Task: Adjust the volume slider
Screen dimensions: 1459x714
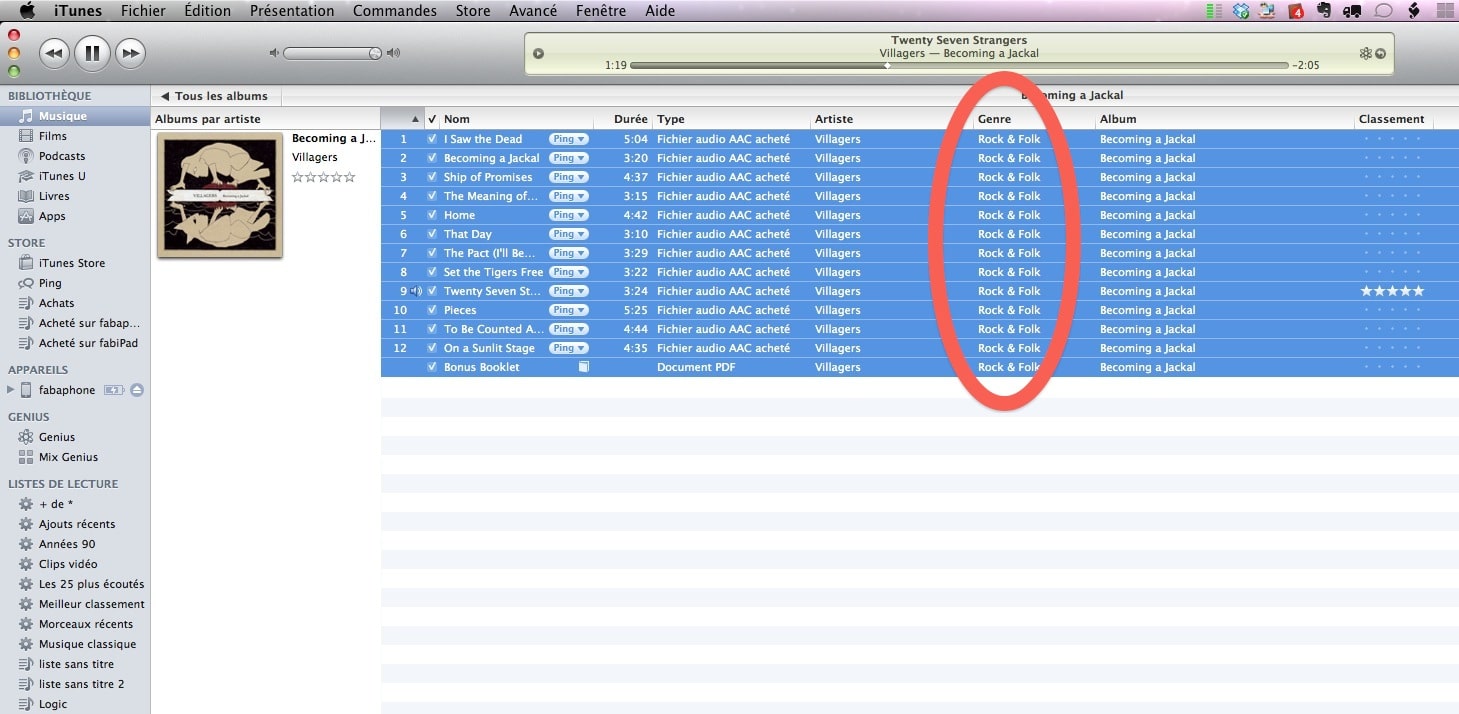Action: click(334, 53)
